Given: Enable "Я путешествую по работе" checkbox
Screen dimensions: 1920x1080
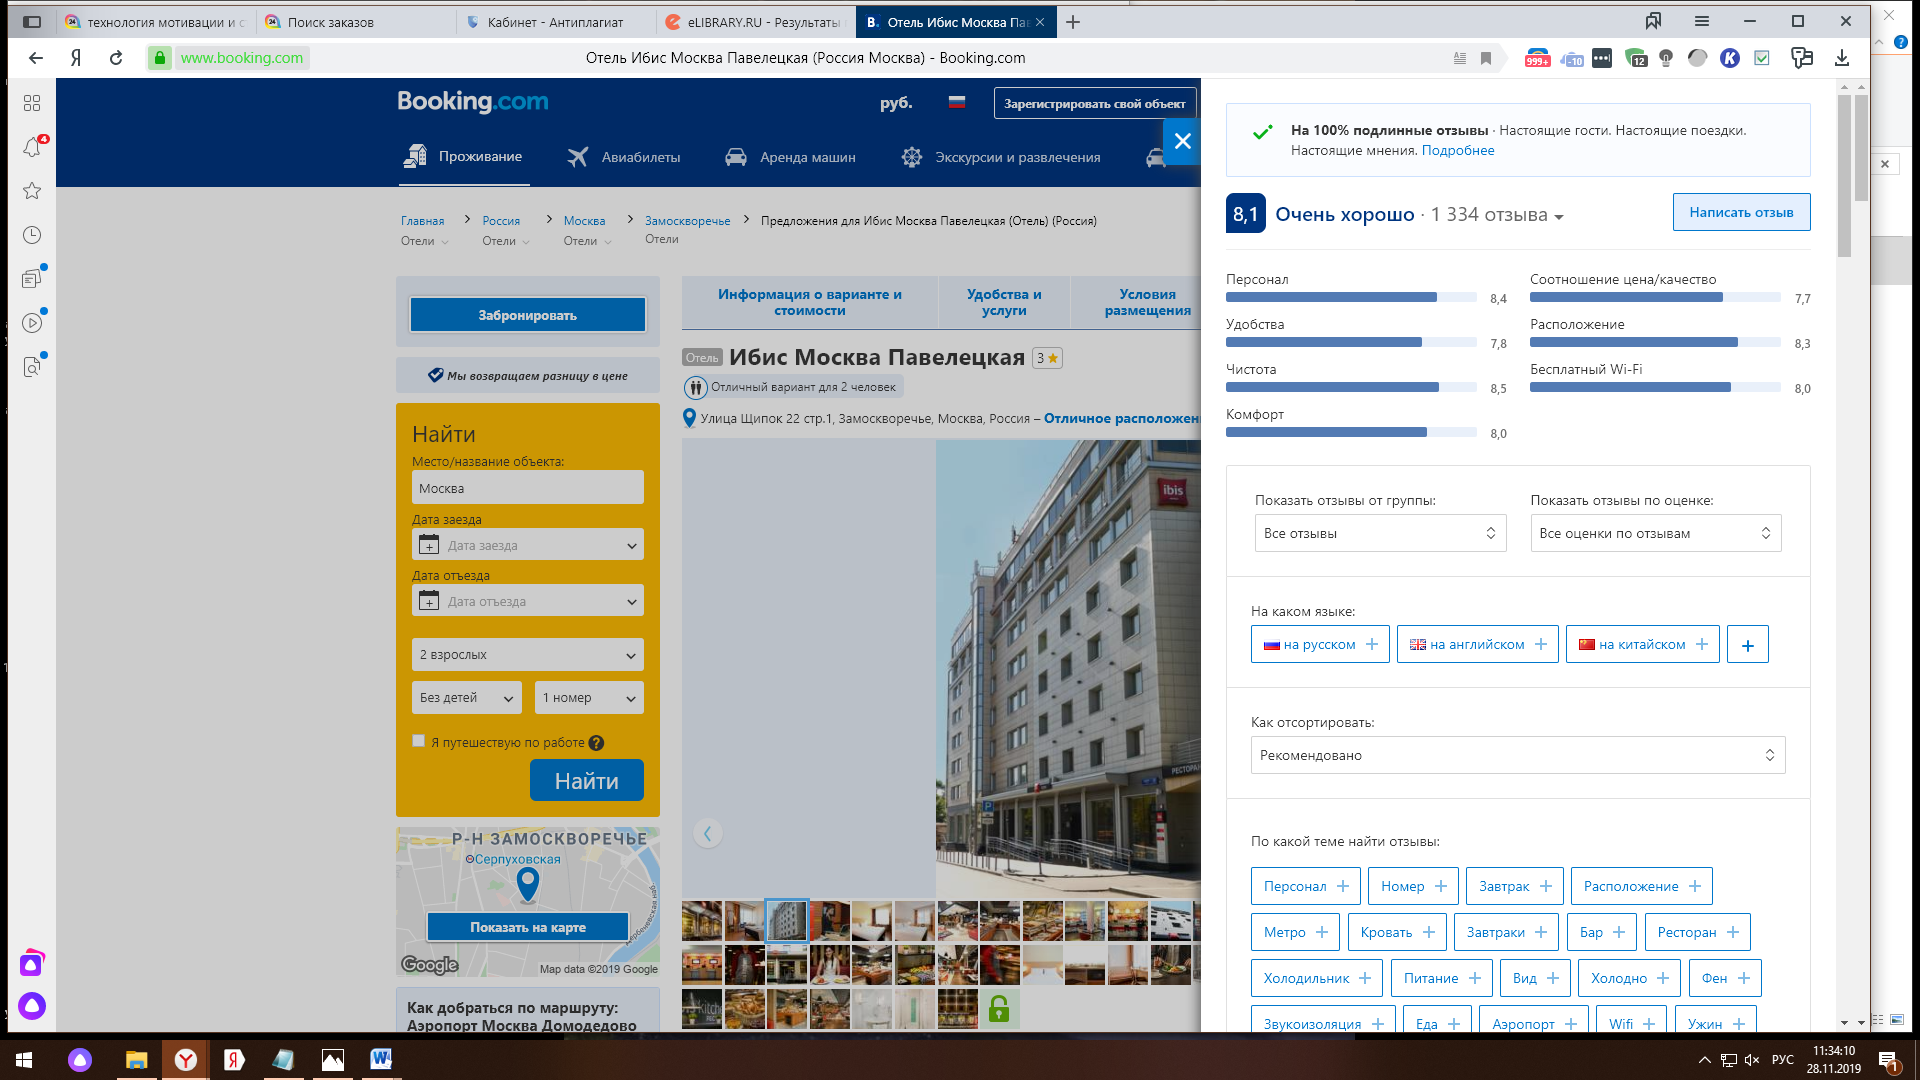Looking at the screenshot, I should click(x=419, y=741).
